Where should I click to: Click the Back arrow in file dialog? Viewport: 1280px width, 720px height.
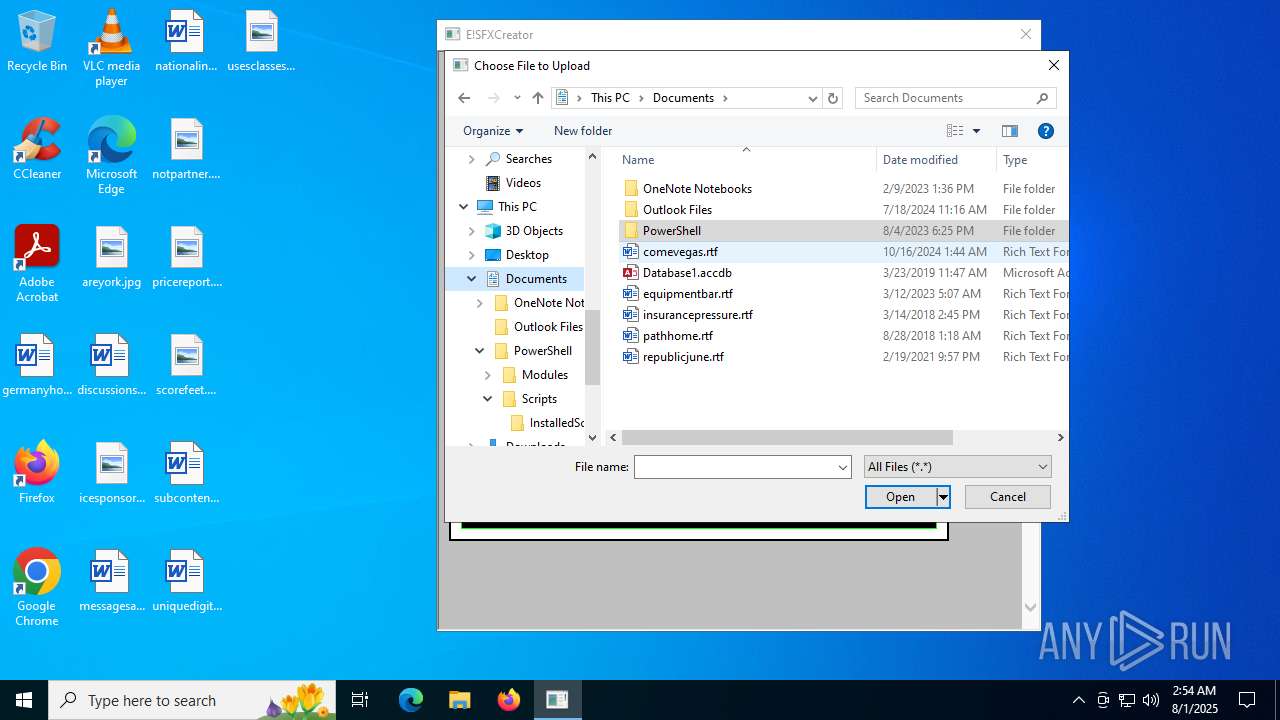(464, 98)
